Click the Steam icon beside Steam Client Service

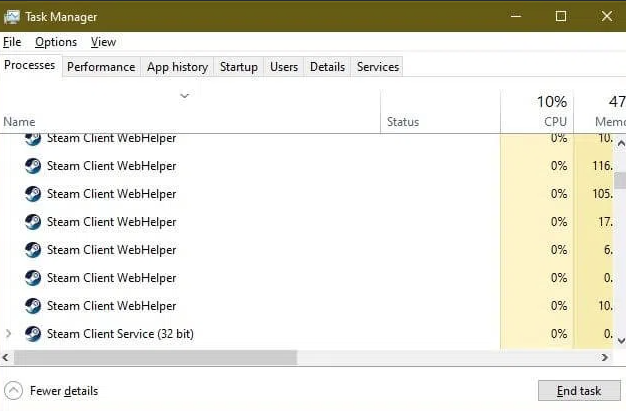(33, 334)
